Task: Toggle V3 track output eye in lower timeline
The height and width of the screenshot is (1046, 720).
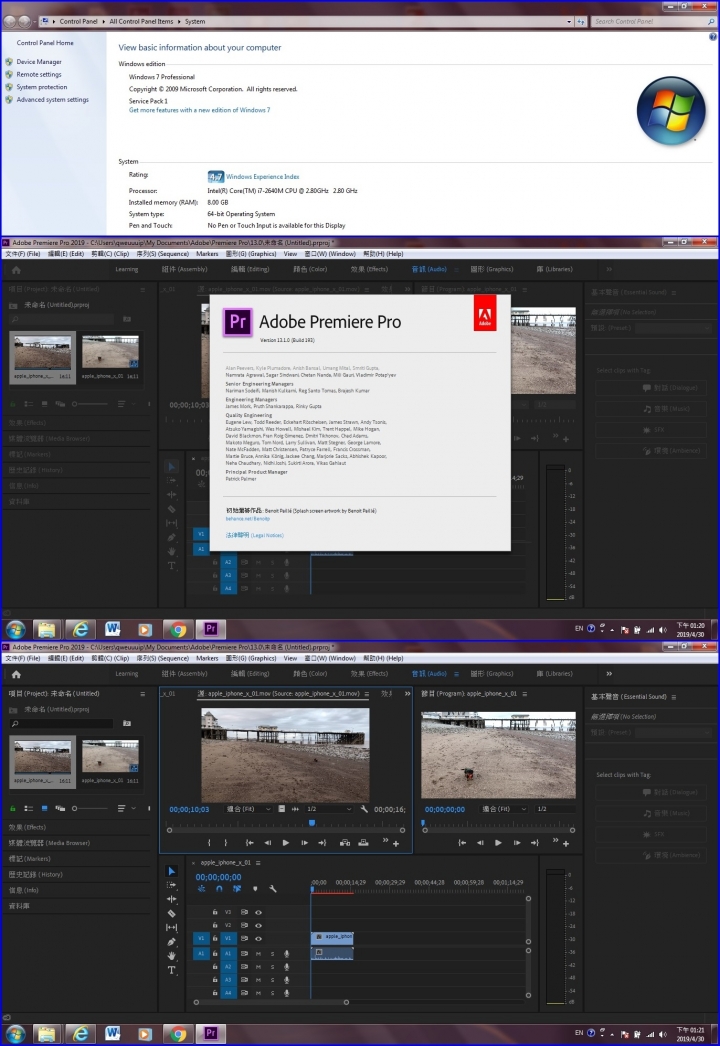Action: coord(258,912)
